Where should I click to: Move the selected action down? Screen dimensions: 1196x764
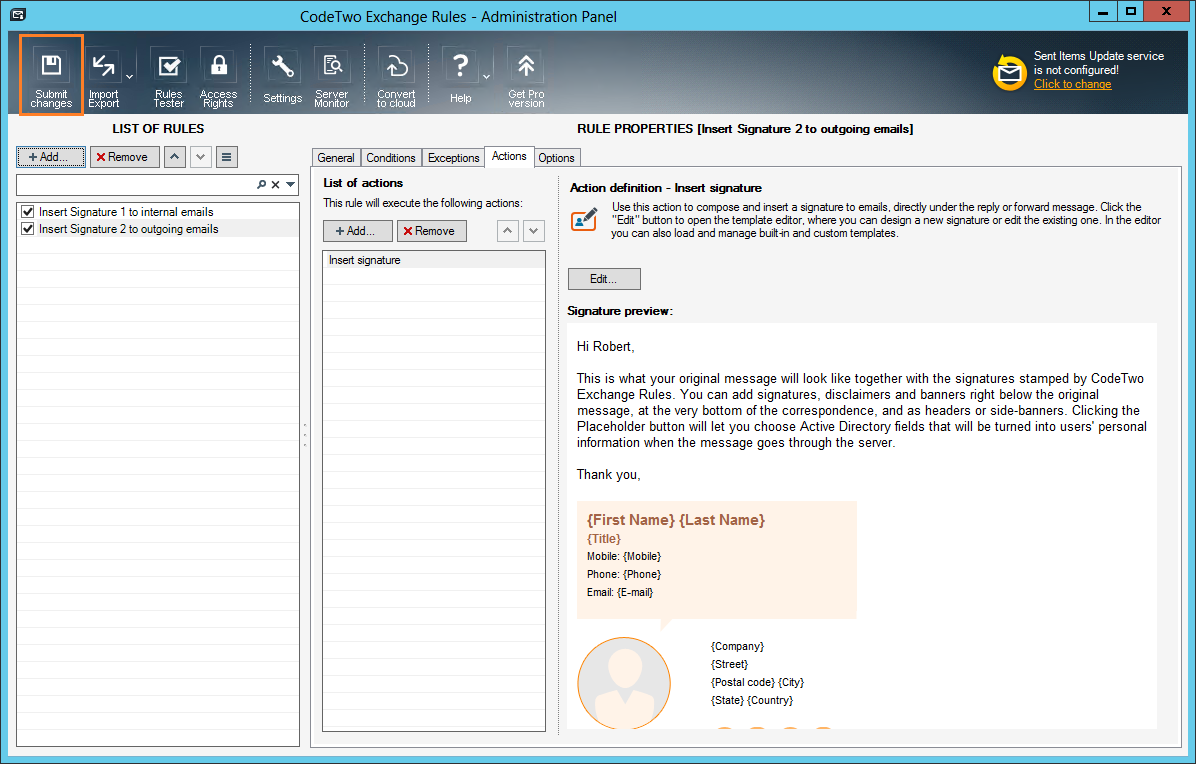[534, 231]
